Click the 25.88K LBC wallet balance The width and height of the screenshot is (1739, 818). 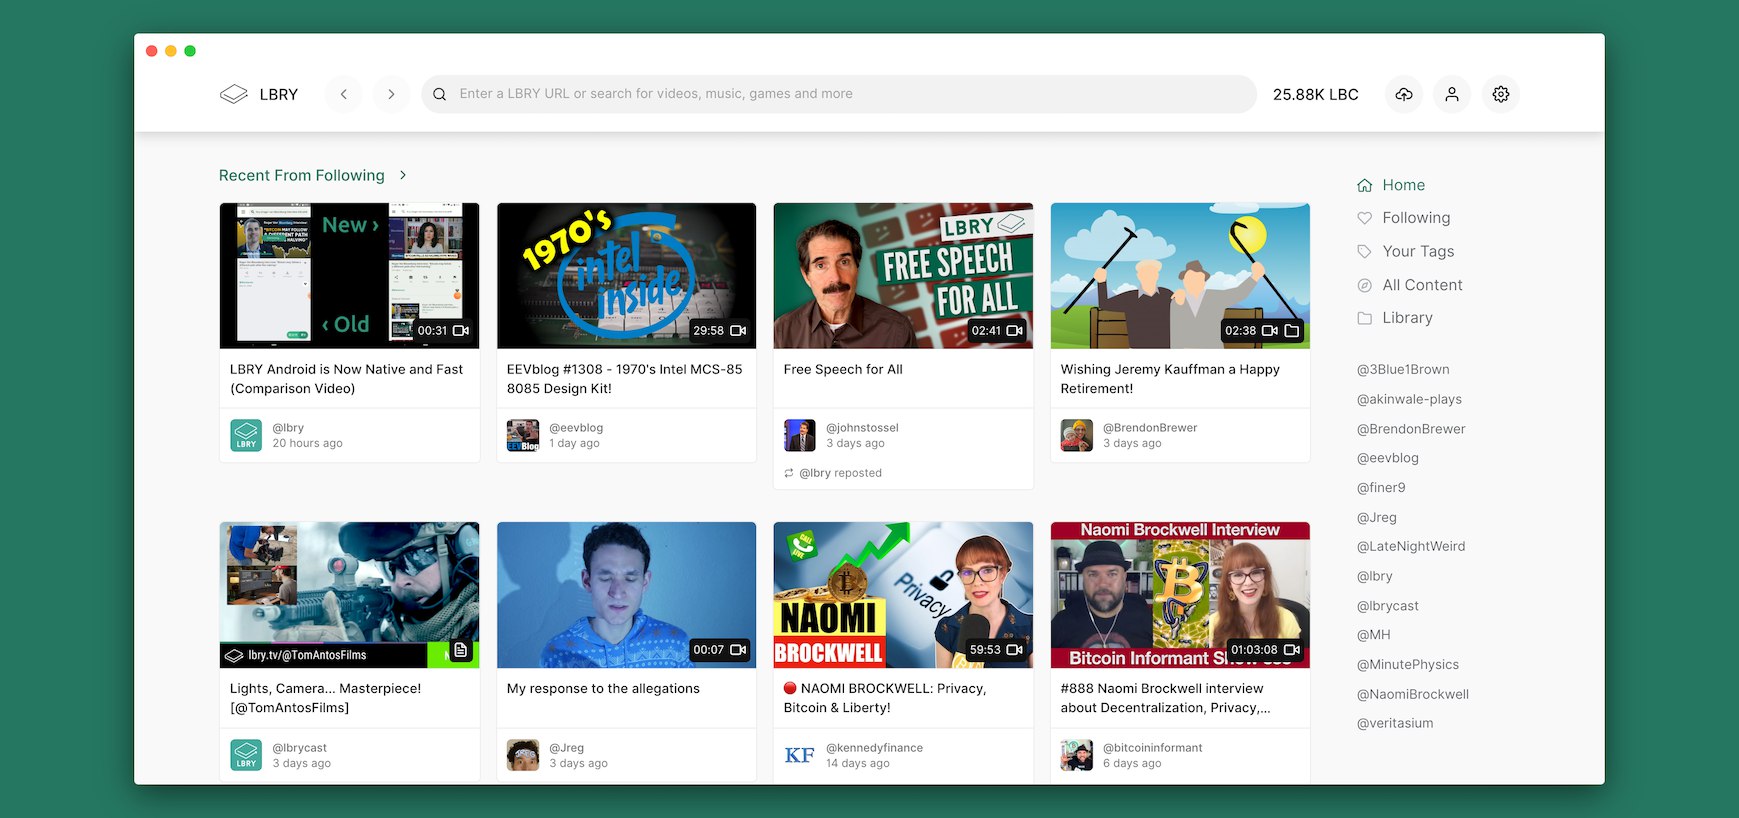pyautogui.click(x=1315, y=94)
